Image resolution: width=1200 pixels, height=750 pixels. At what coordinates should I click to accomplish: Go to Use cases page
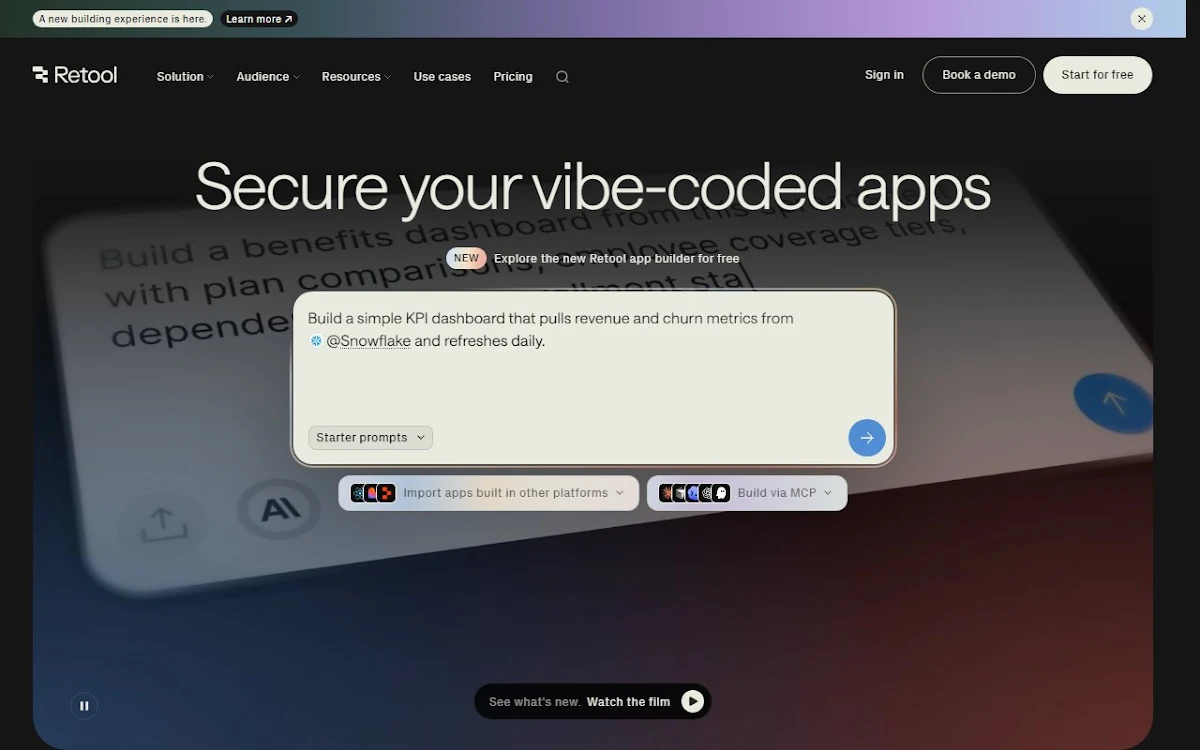(442, 77)
